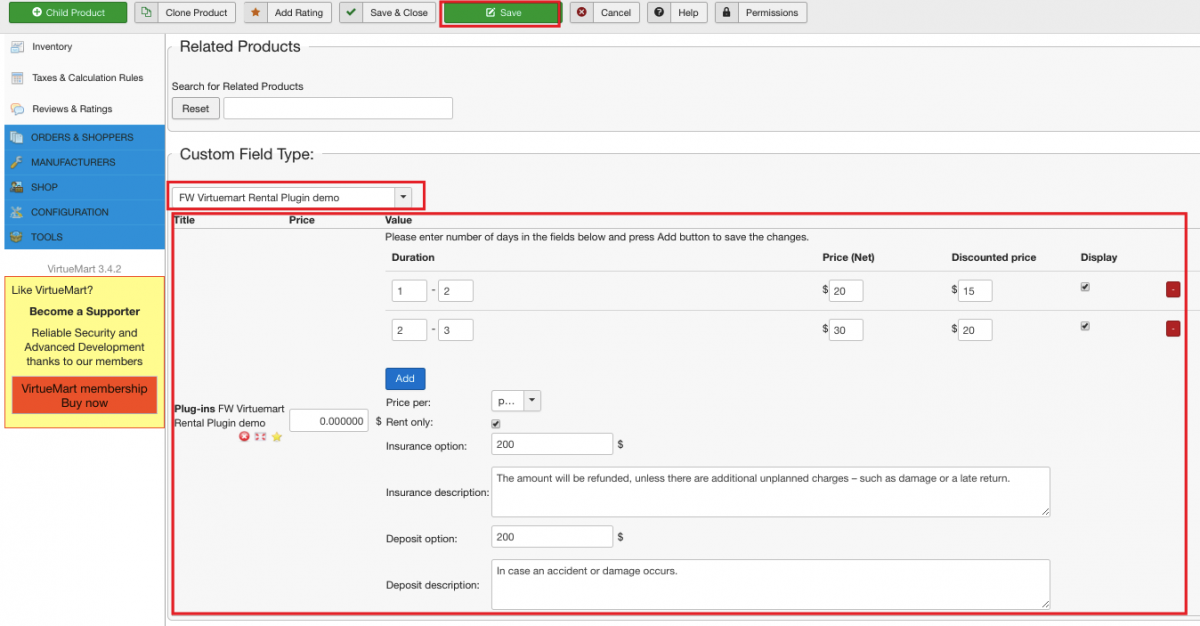Select Taxes & Calculation Rules in sidebar

(x=87, y=78)
